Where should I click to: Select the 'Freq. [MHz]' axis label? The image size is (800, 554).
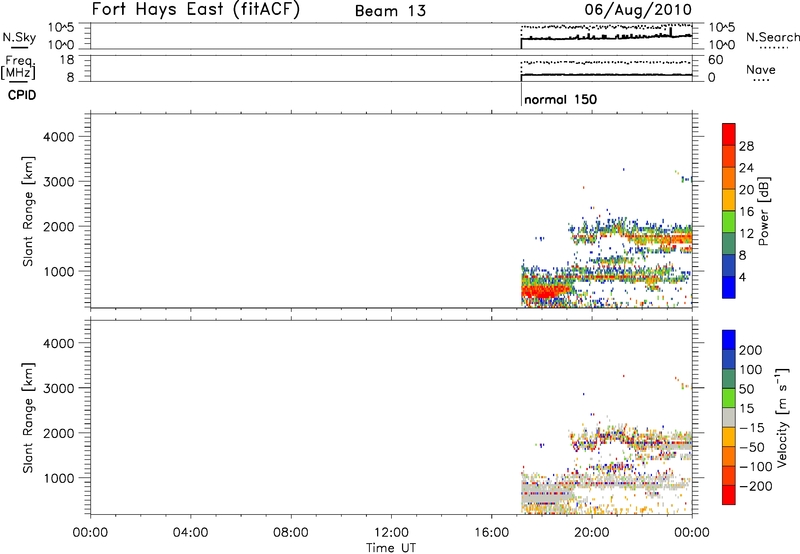19,67
